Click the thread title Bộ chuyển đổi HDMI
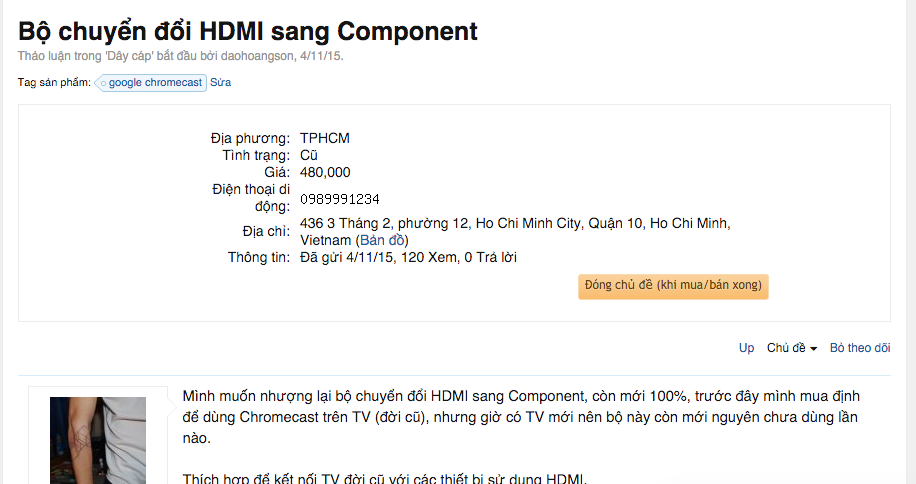Image resolution: width=916 pixels, height=484 pixels. pos(248,31)
